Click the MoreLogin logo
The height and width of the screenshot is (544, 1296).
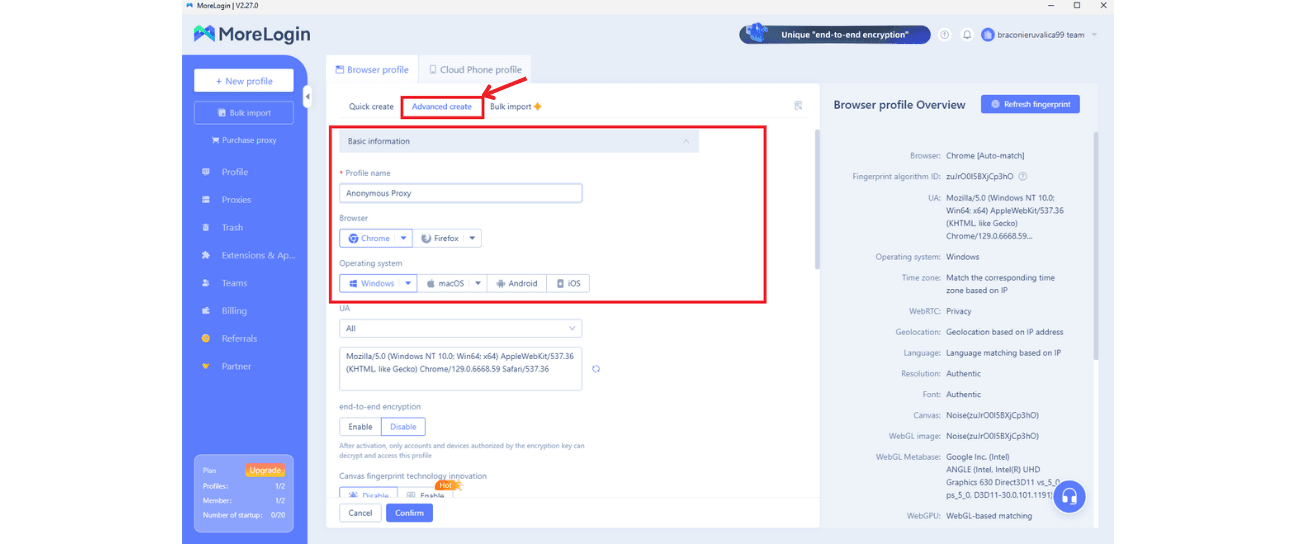(x=252, y=34)
